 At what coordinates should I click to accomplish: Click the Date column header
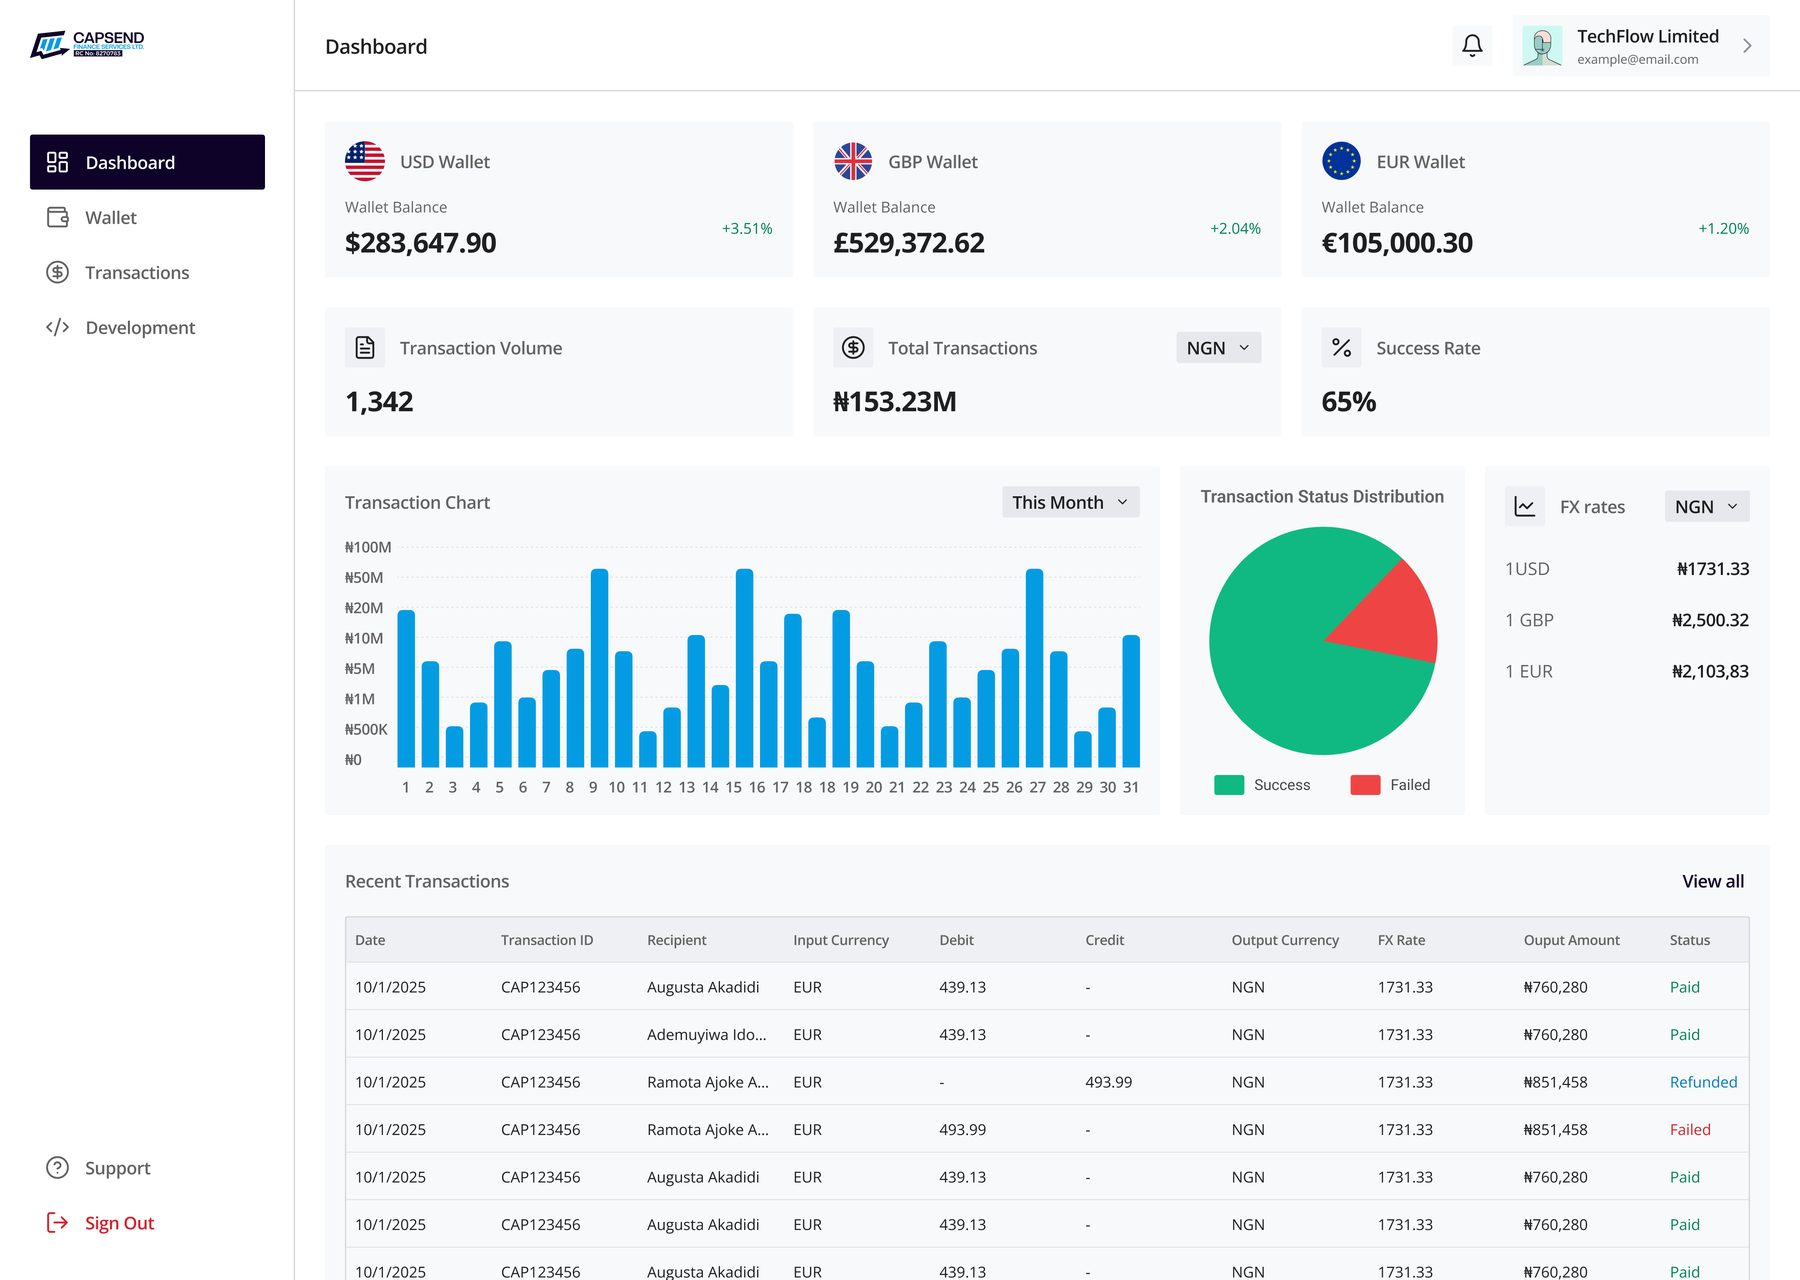[370, 940]
